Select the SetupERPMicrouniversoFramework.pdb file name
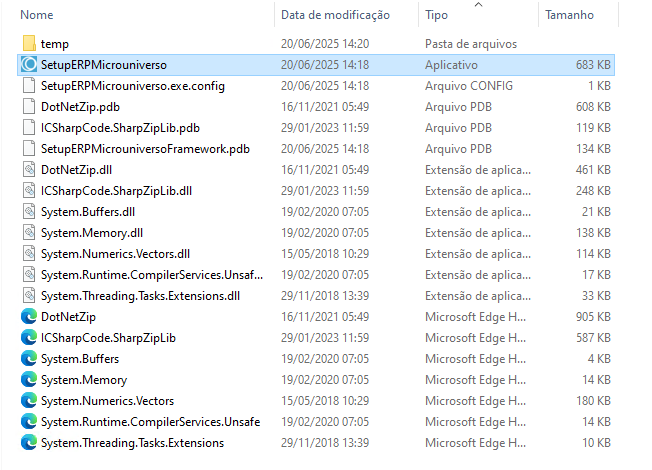The image size is (652, 470). [145, 149]
